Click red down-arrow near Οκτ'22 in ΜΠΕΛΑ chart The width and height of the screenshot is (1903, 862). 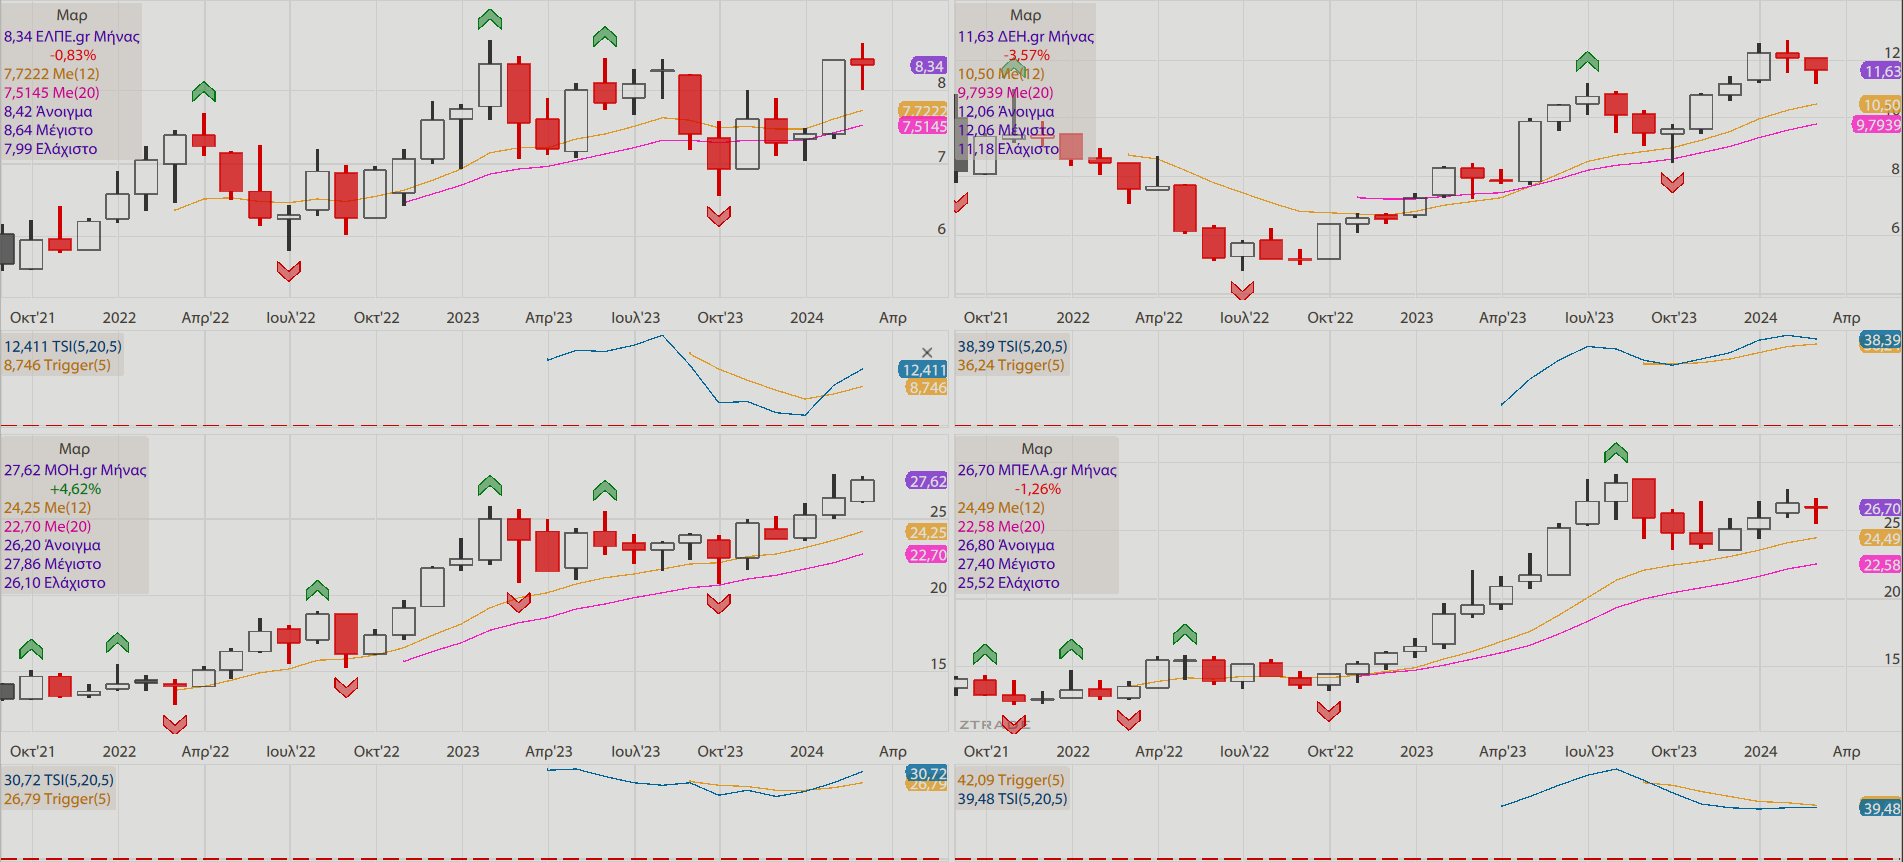click(x=1329, y=711)
